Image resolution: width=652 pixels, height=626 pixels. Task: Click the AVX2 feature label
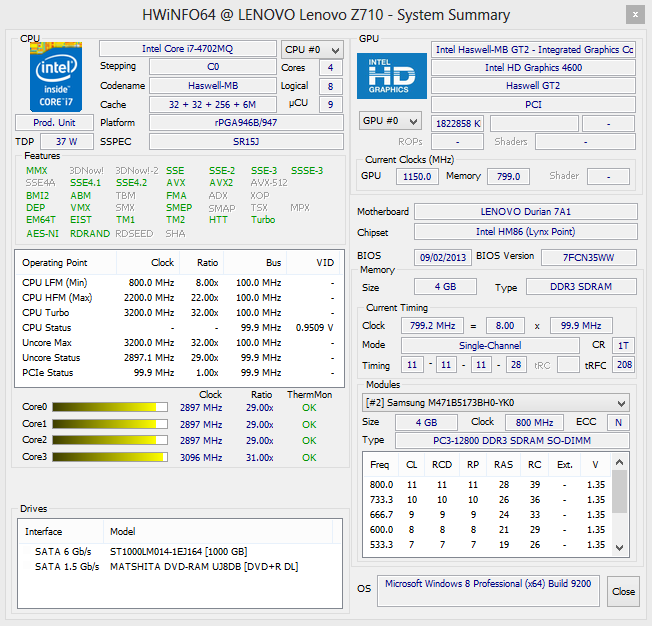(221, 183)
